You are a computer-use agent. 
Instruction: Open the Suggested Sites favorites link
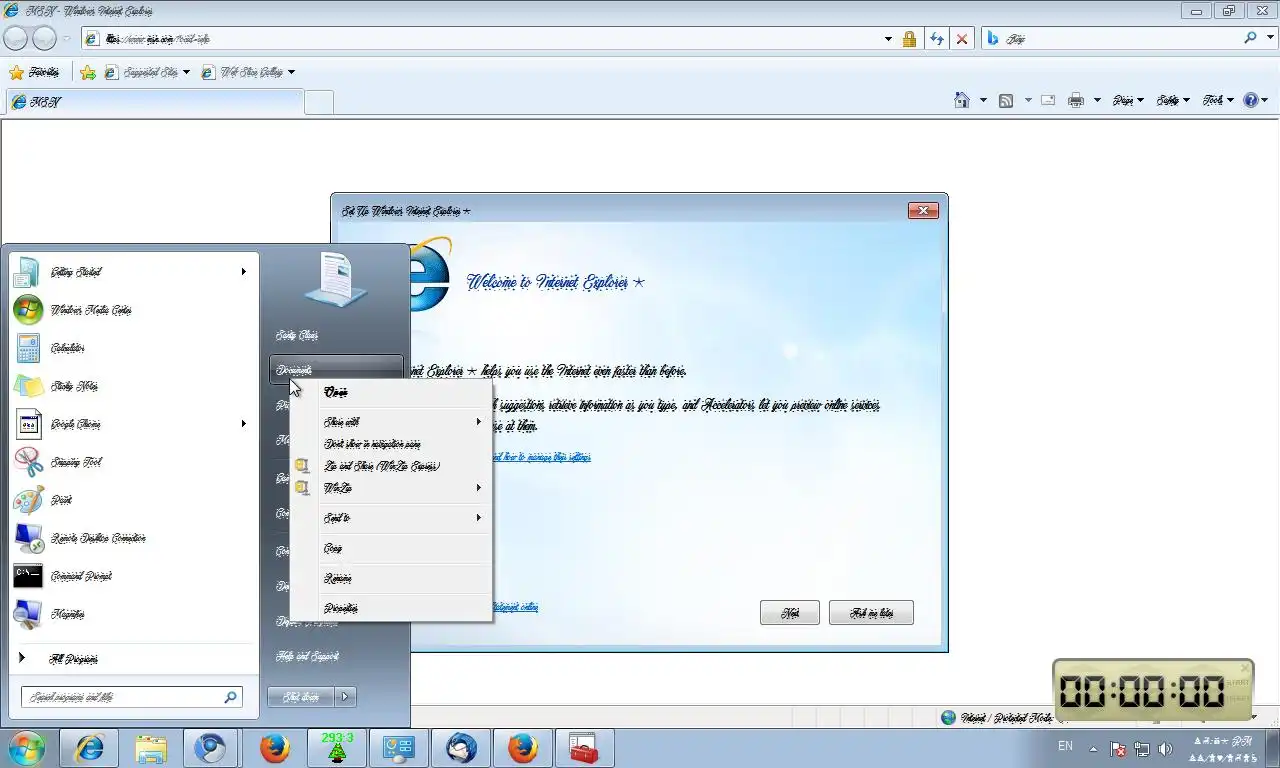(x=147, y=72)
